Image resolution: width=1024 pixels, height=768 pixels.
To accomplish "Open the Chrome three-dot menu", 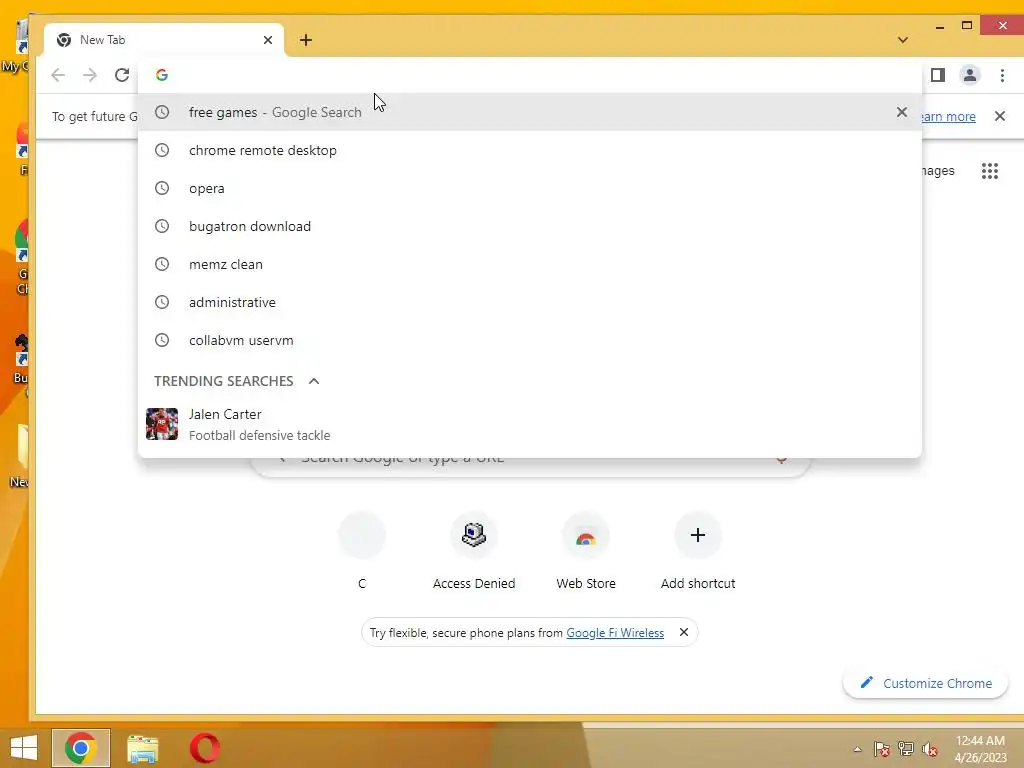I will pyautogui.click(x=1002, y=76).
